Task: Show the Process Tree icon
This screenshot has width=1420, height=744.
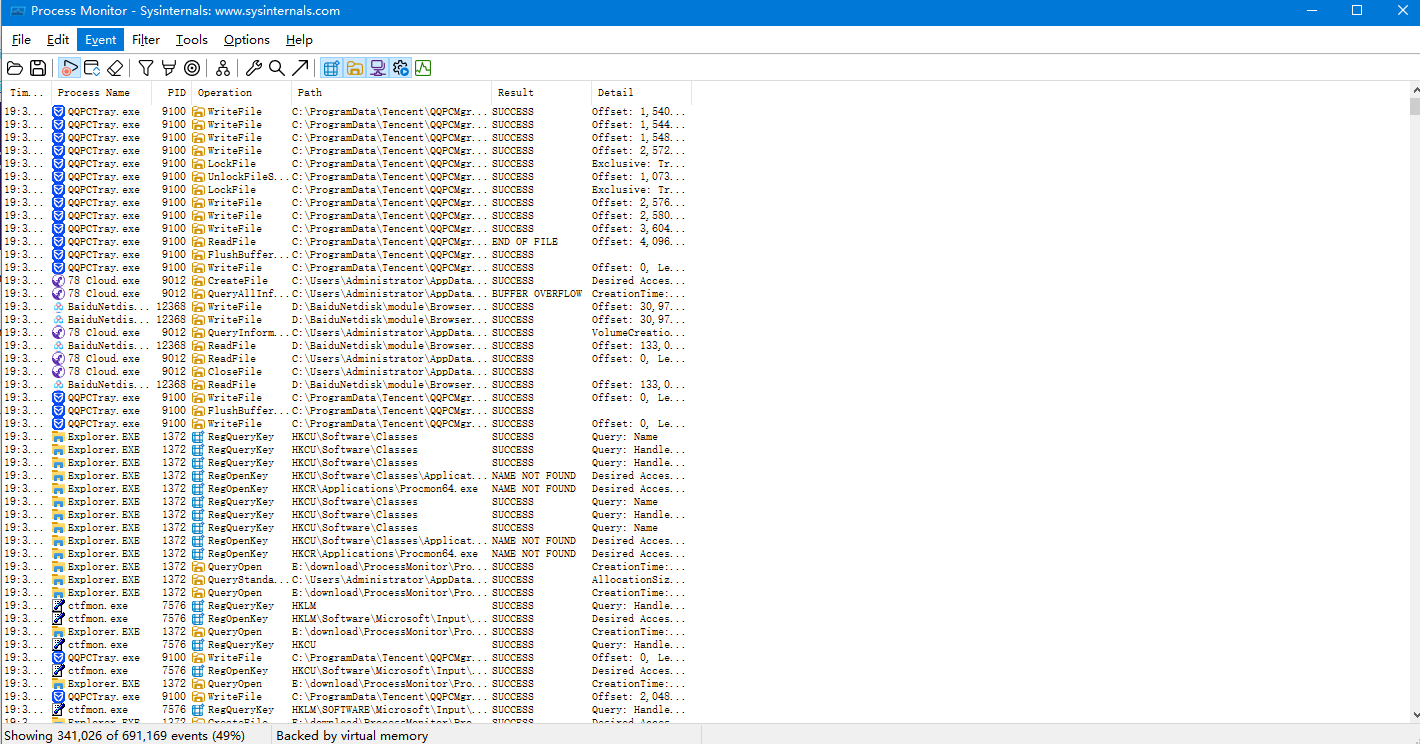Action: tap(223, 68)
